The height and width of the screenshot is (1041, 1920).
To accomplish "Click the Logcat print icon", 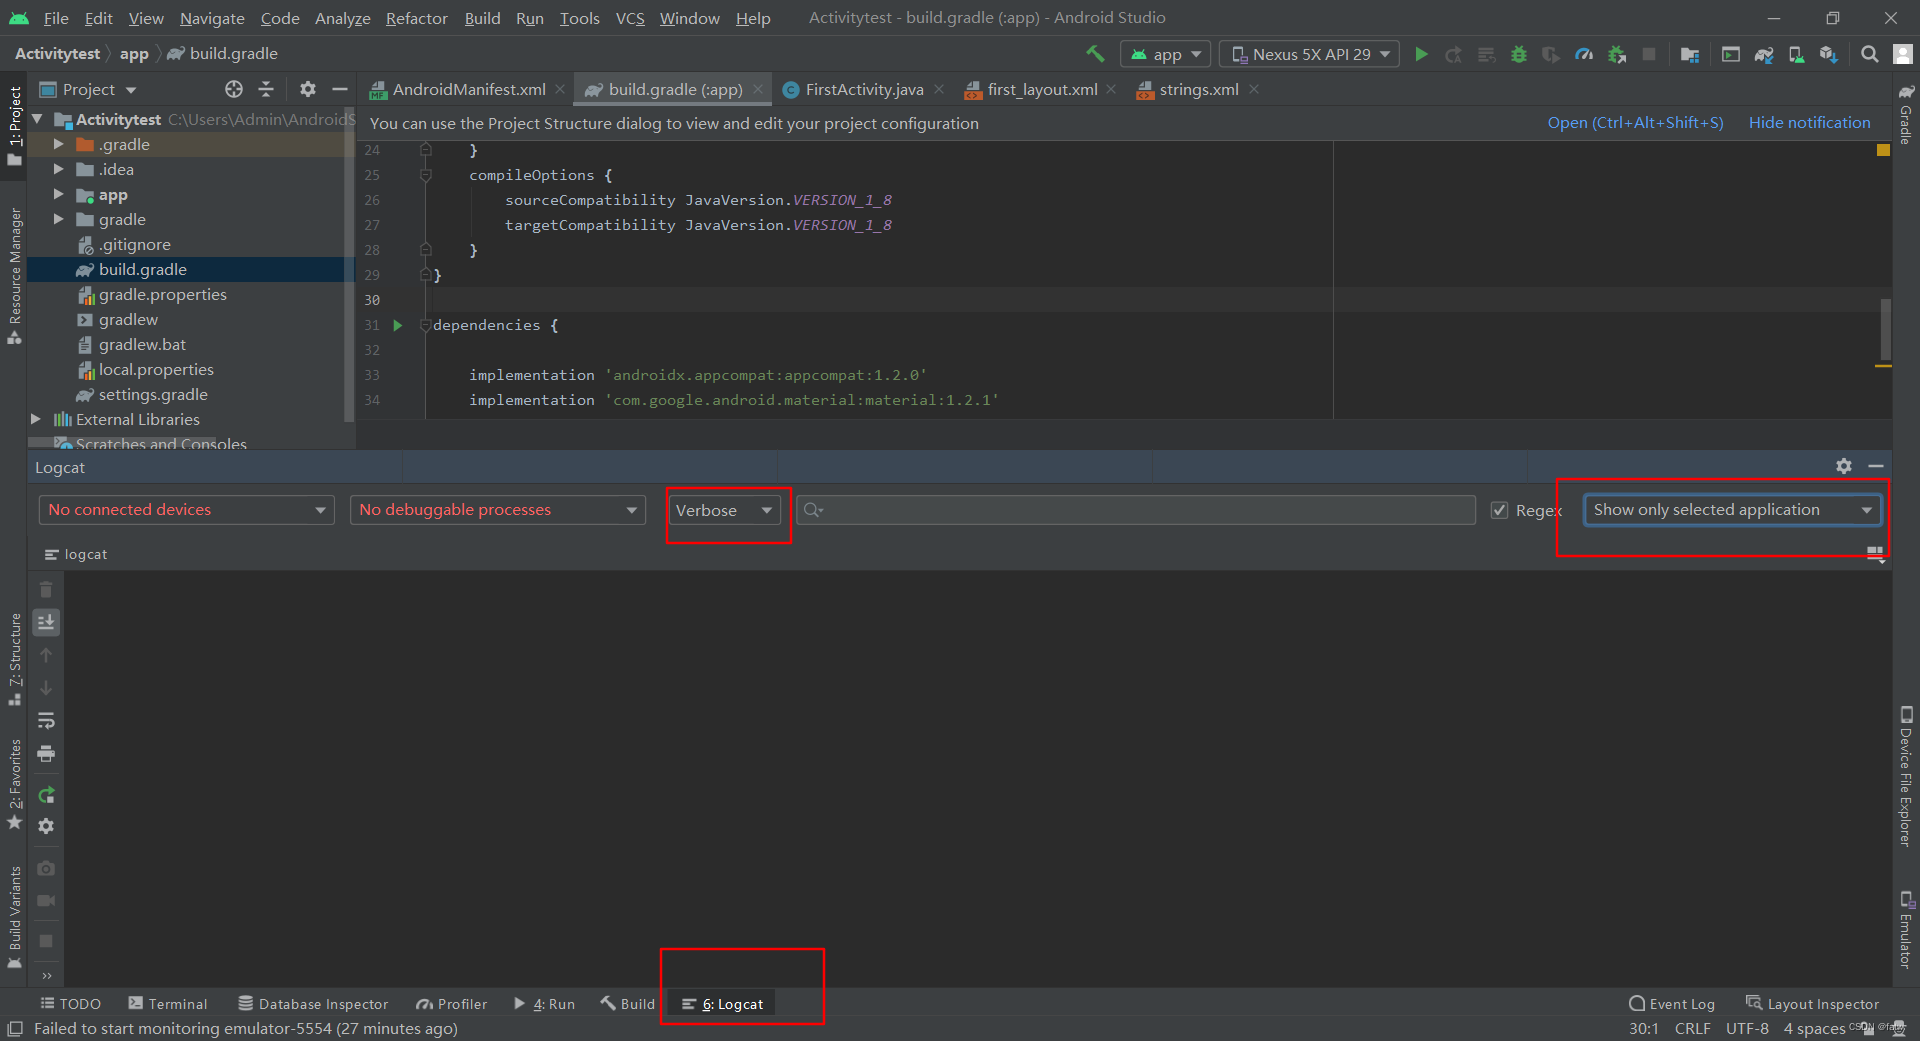I will coord(46,754).
